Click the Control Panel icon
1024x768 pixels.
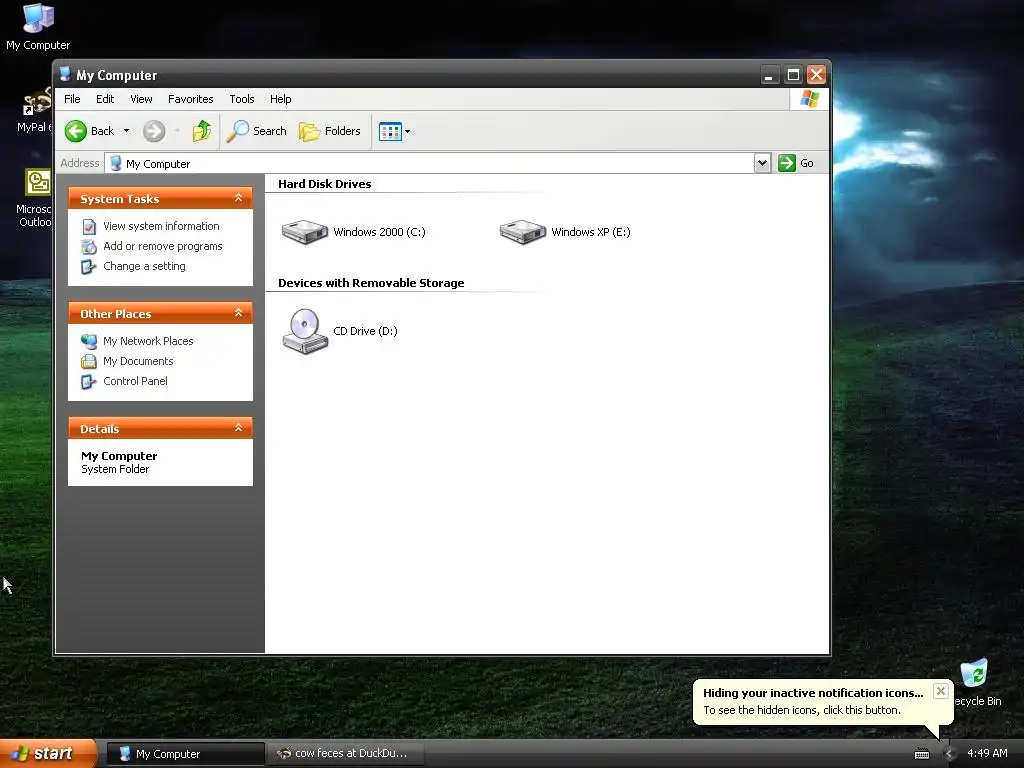tap(89, 382)
